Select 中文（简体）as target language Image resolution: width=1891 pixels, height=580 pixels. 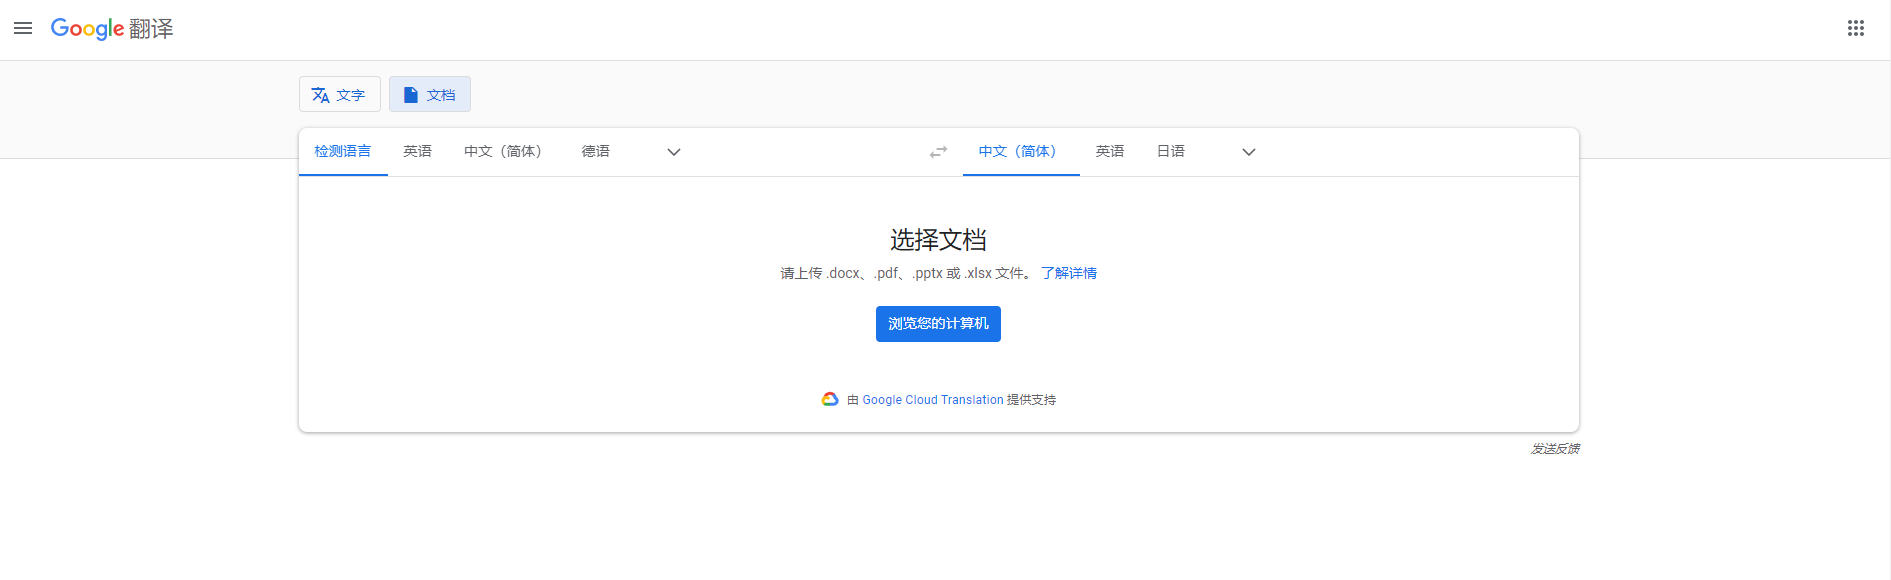click(1018, 152)
